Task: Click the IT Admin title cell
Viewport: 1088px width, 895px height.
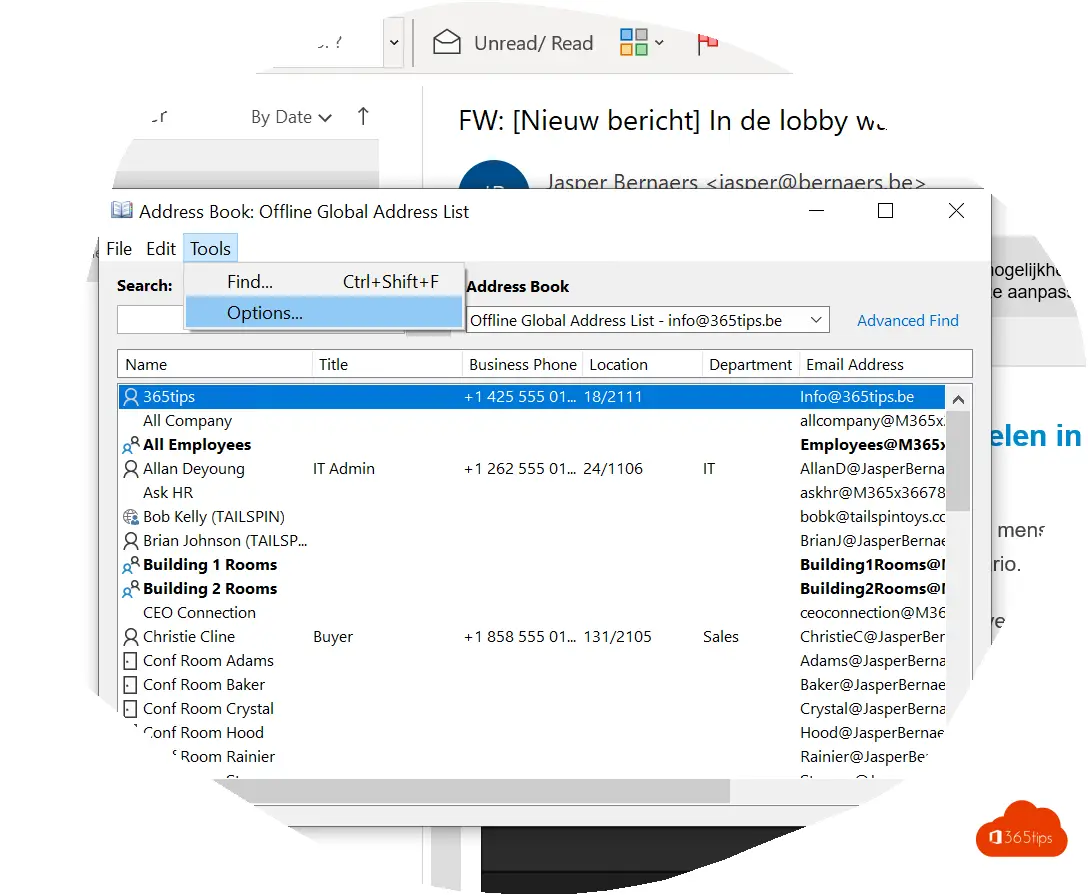Action: [x=343, y=469]
